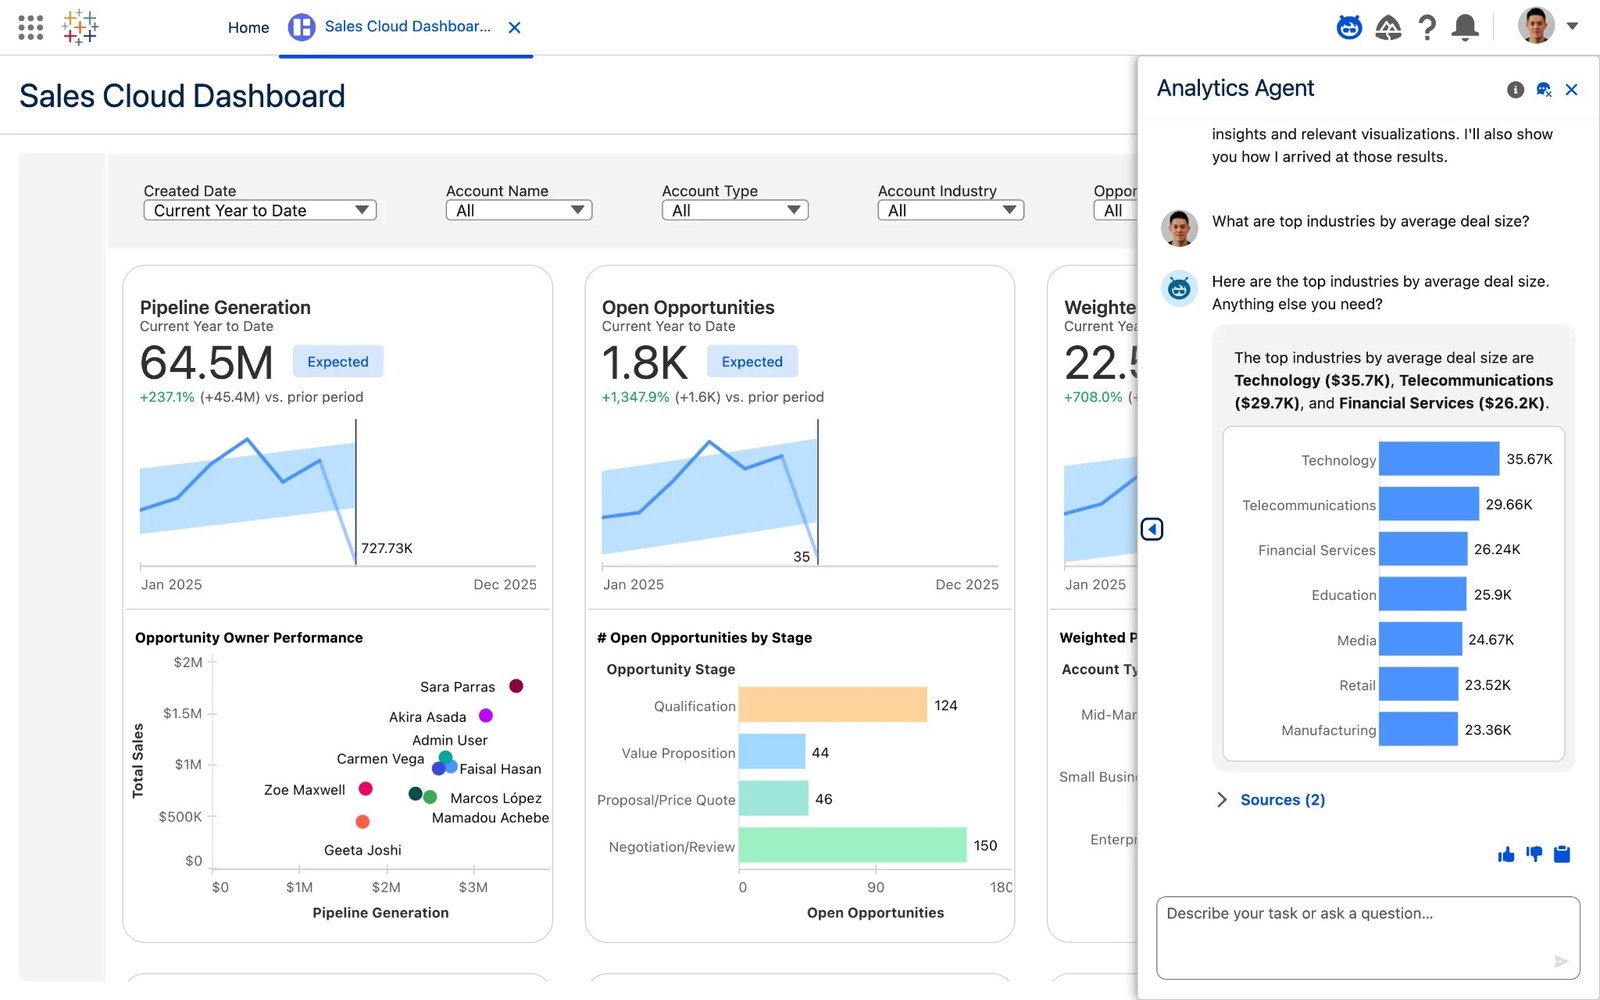Open the Analytics Agent bot icon in header
Screen dimensions: 1600x1000
(x=1349, y=27)
